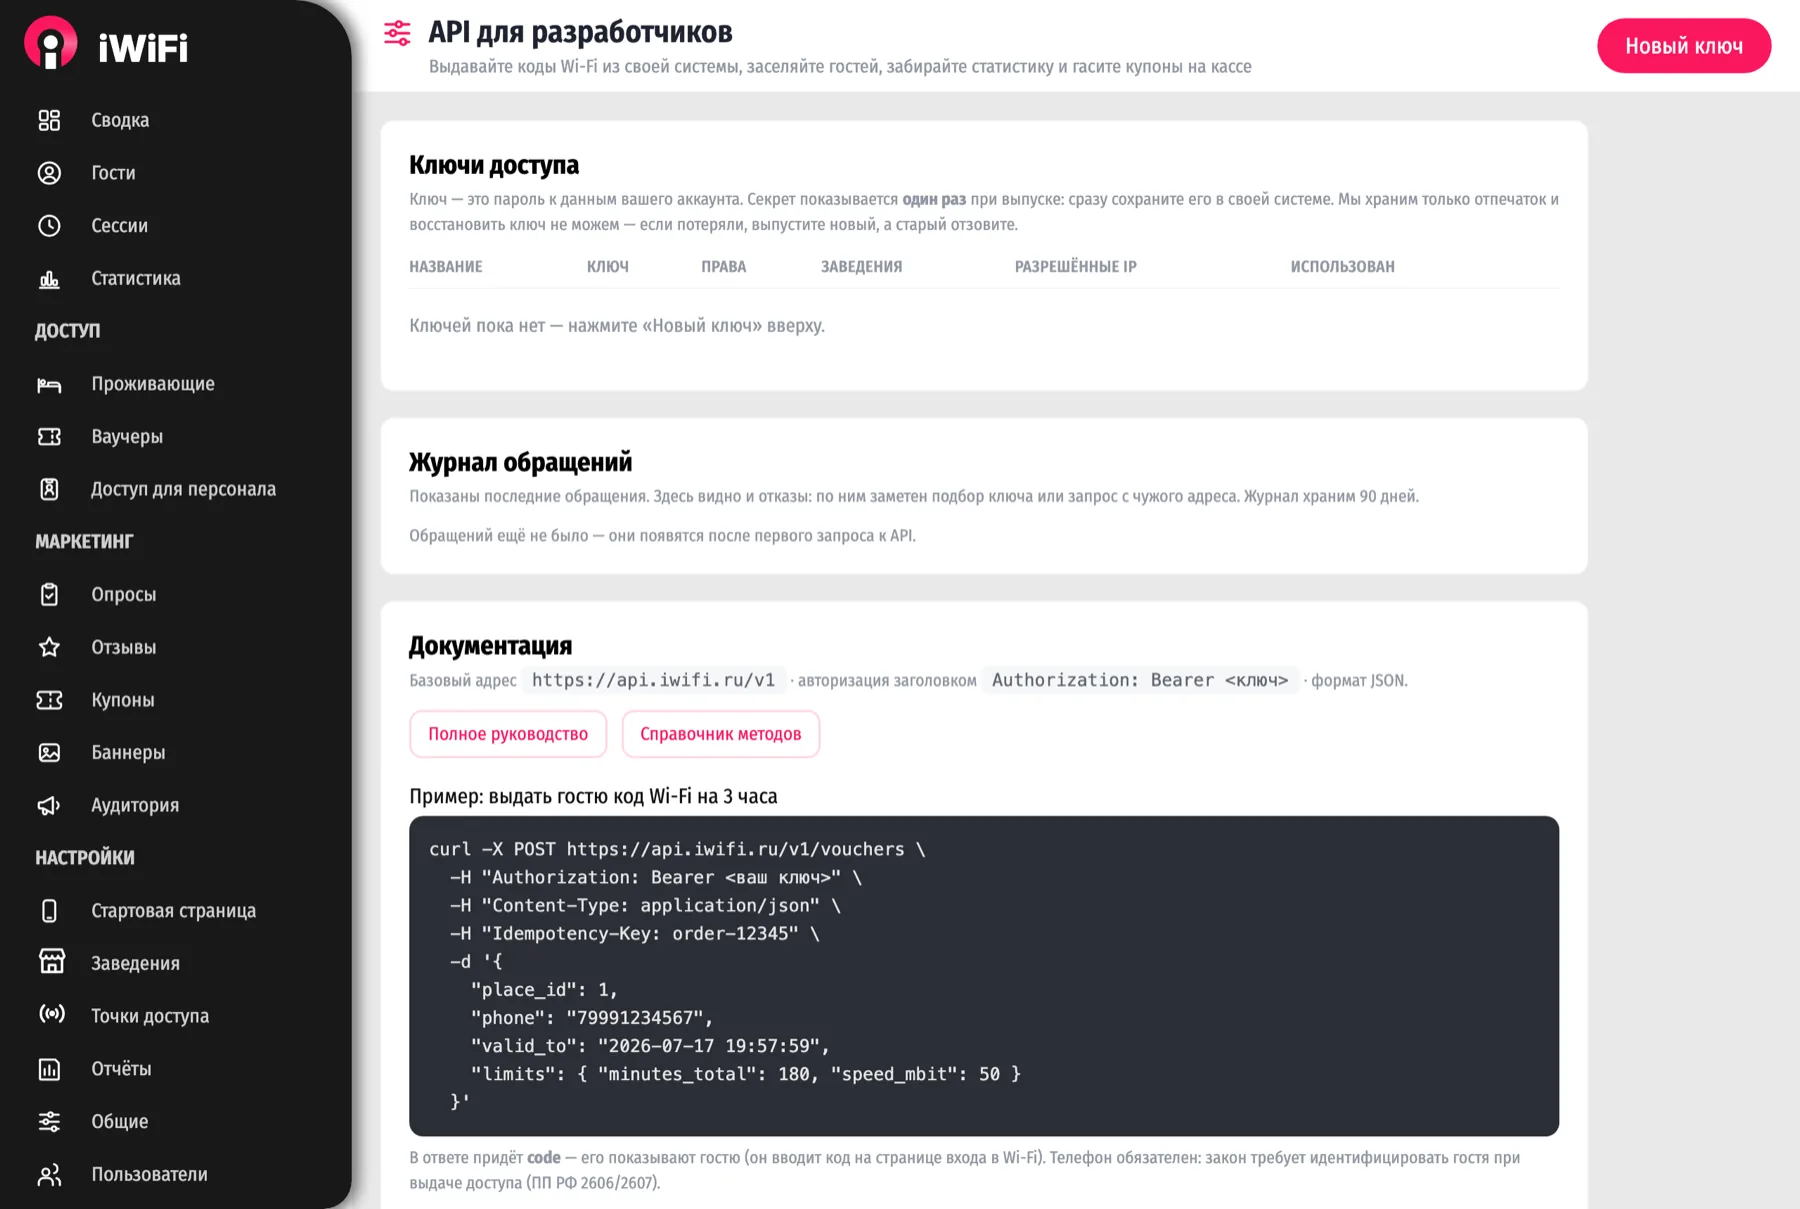Screen dimensions: 1800x1209
Task: Click inside the curl example code block
Action: pos(984,976)
